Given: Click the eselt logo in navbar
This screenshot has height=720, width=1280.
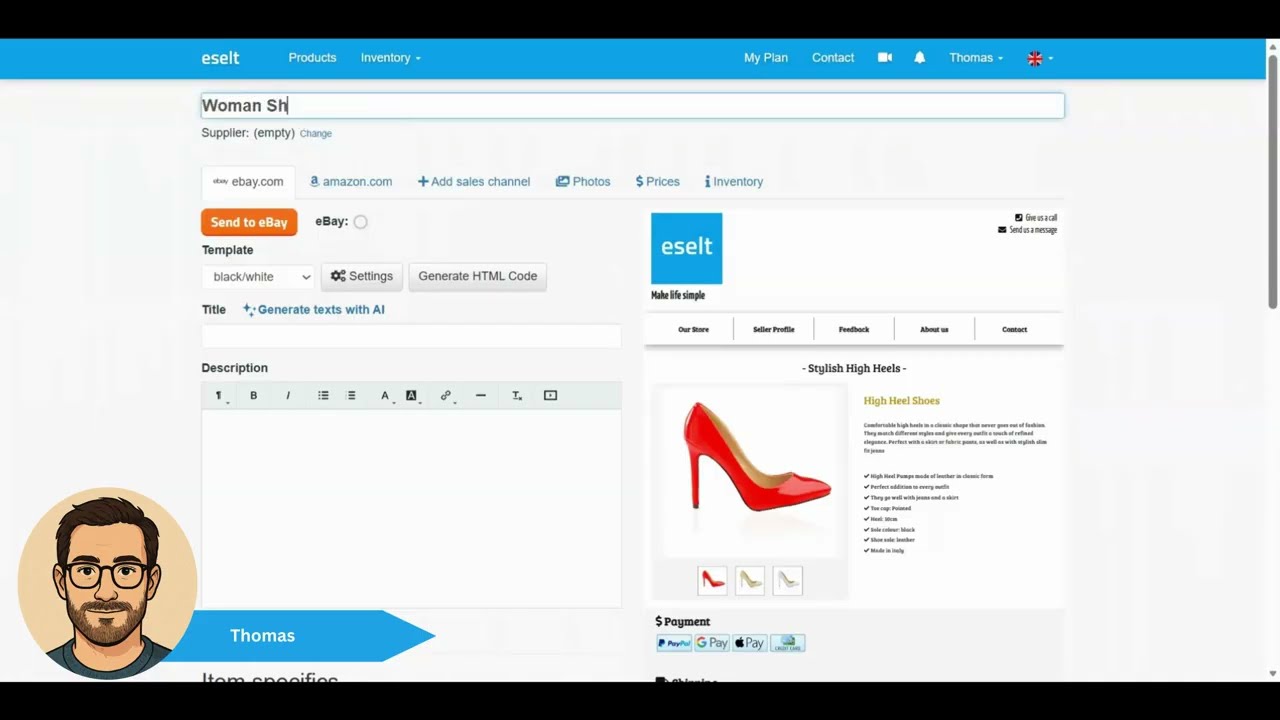Looking at the screenshot, I should [220, 58].
